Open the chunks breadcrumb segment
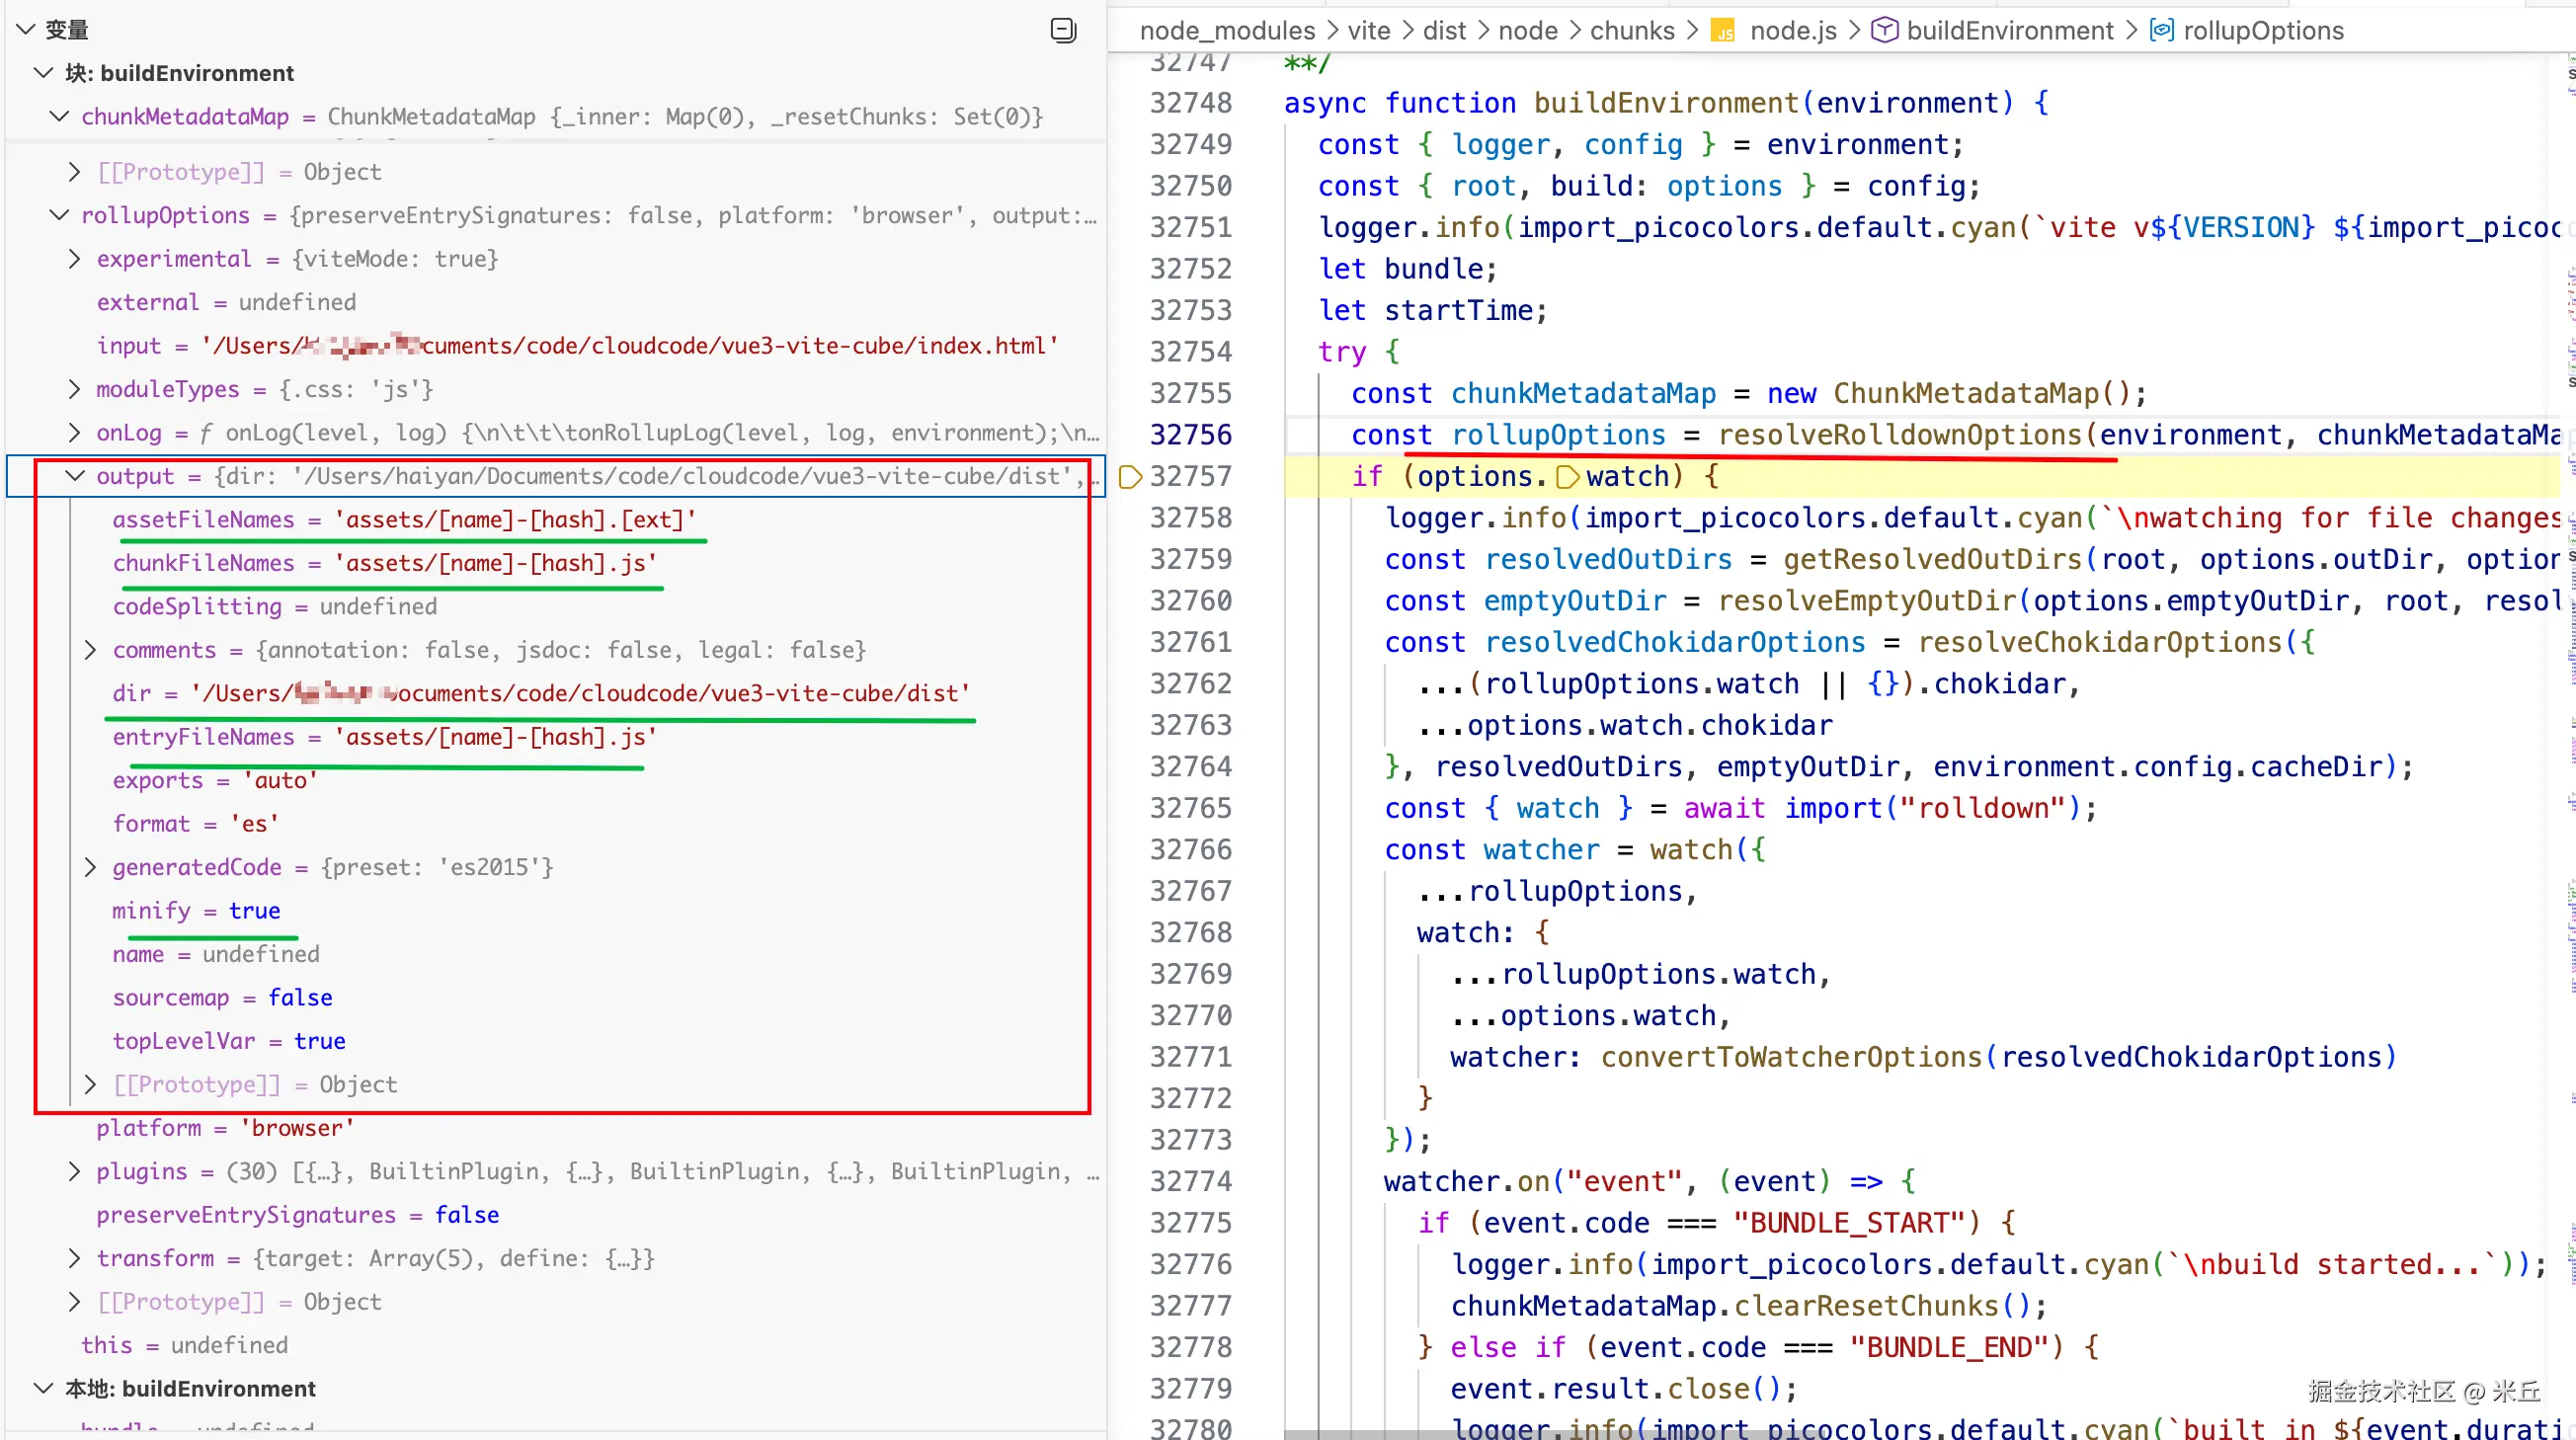 click(x=1631, y=31)
